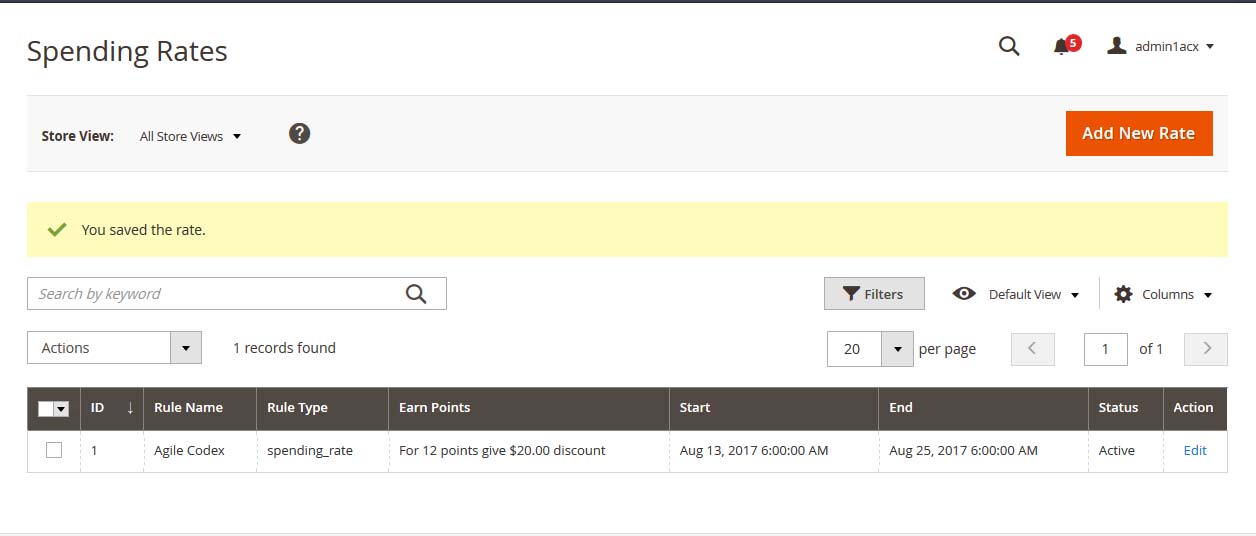Image resolution: width=1256 pixels, height=536 pixels.
Task: Click the Status column header
Action: (x=1118, y=408)
